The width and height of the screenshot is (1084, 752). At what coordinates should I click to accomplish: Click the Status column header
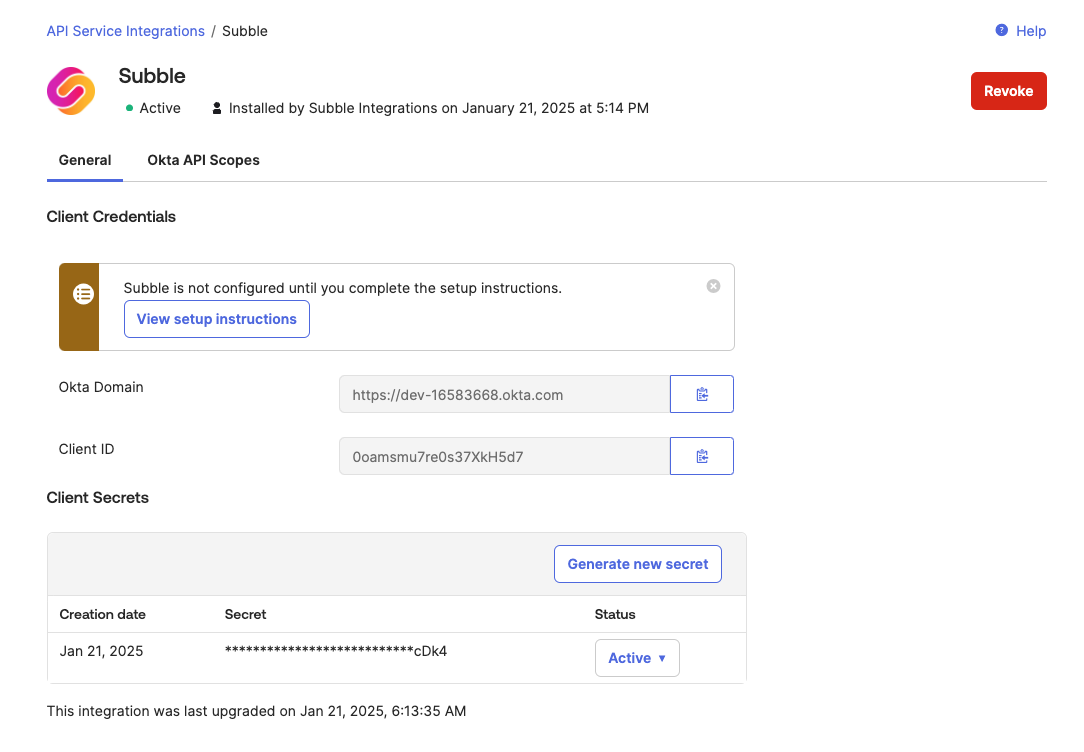pos(615,614)
